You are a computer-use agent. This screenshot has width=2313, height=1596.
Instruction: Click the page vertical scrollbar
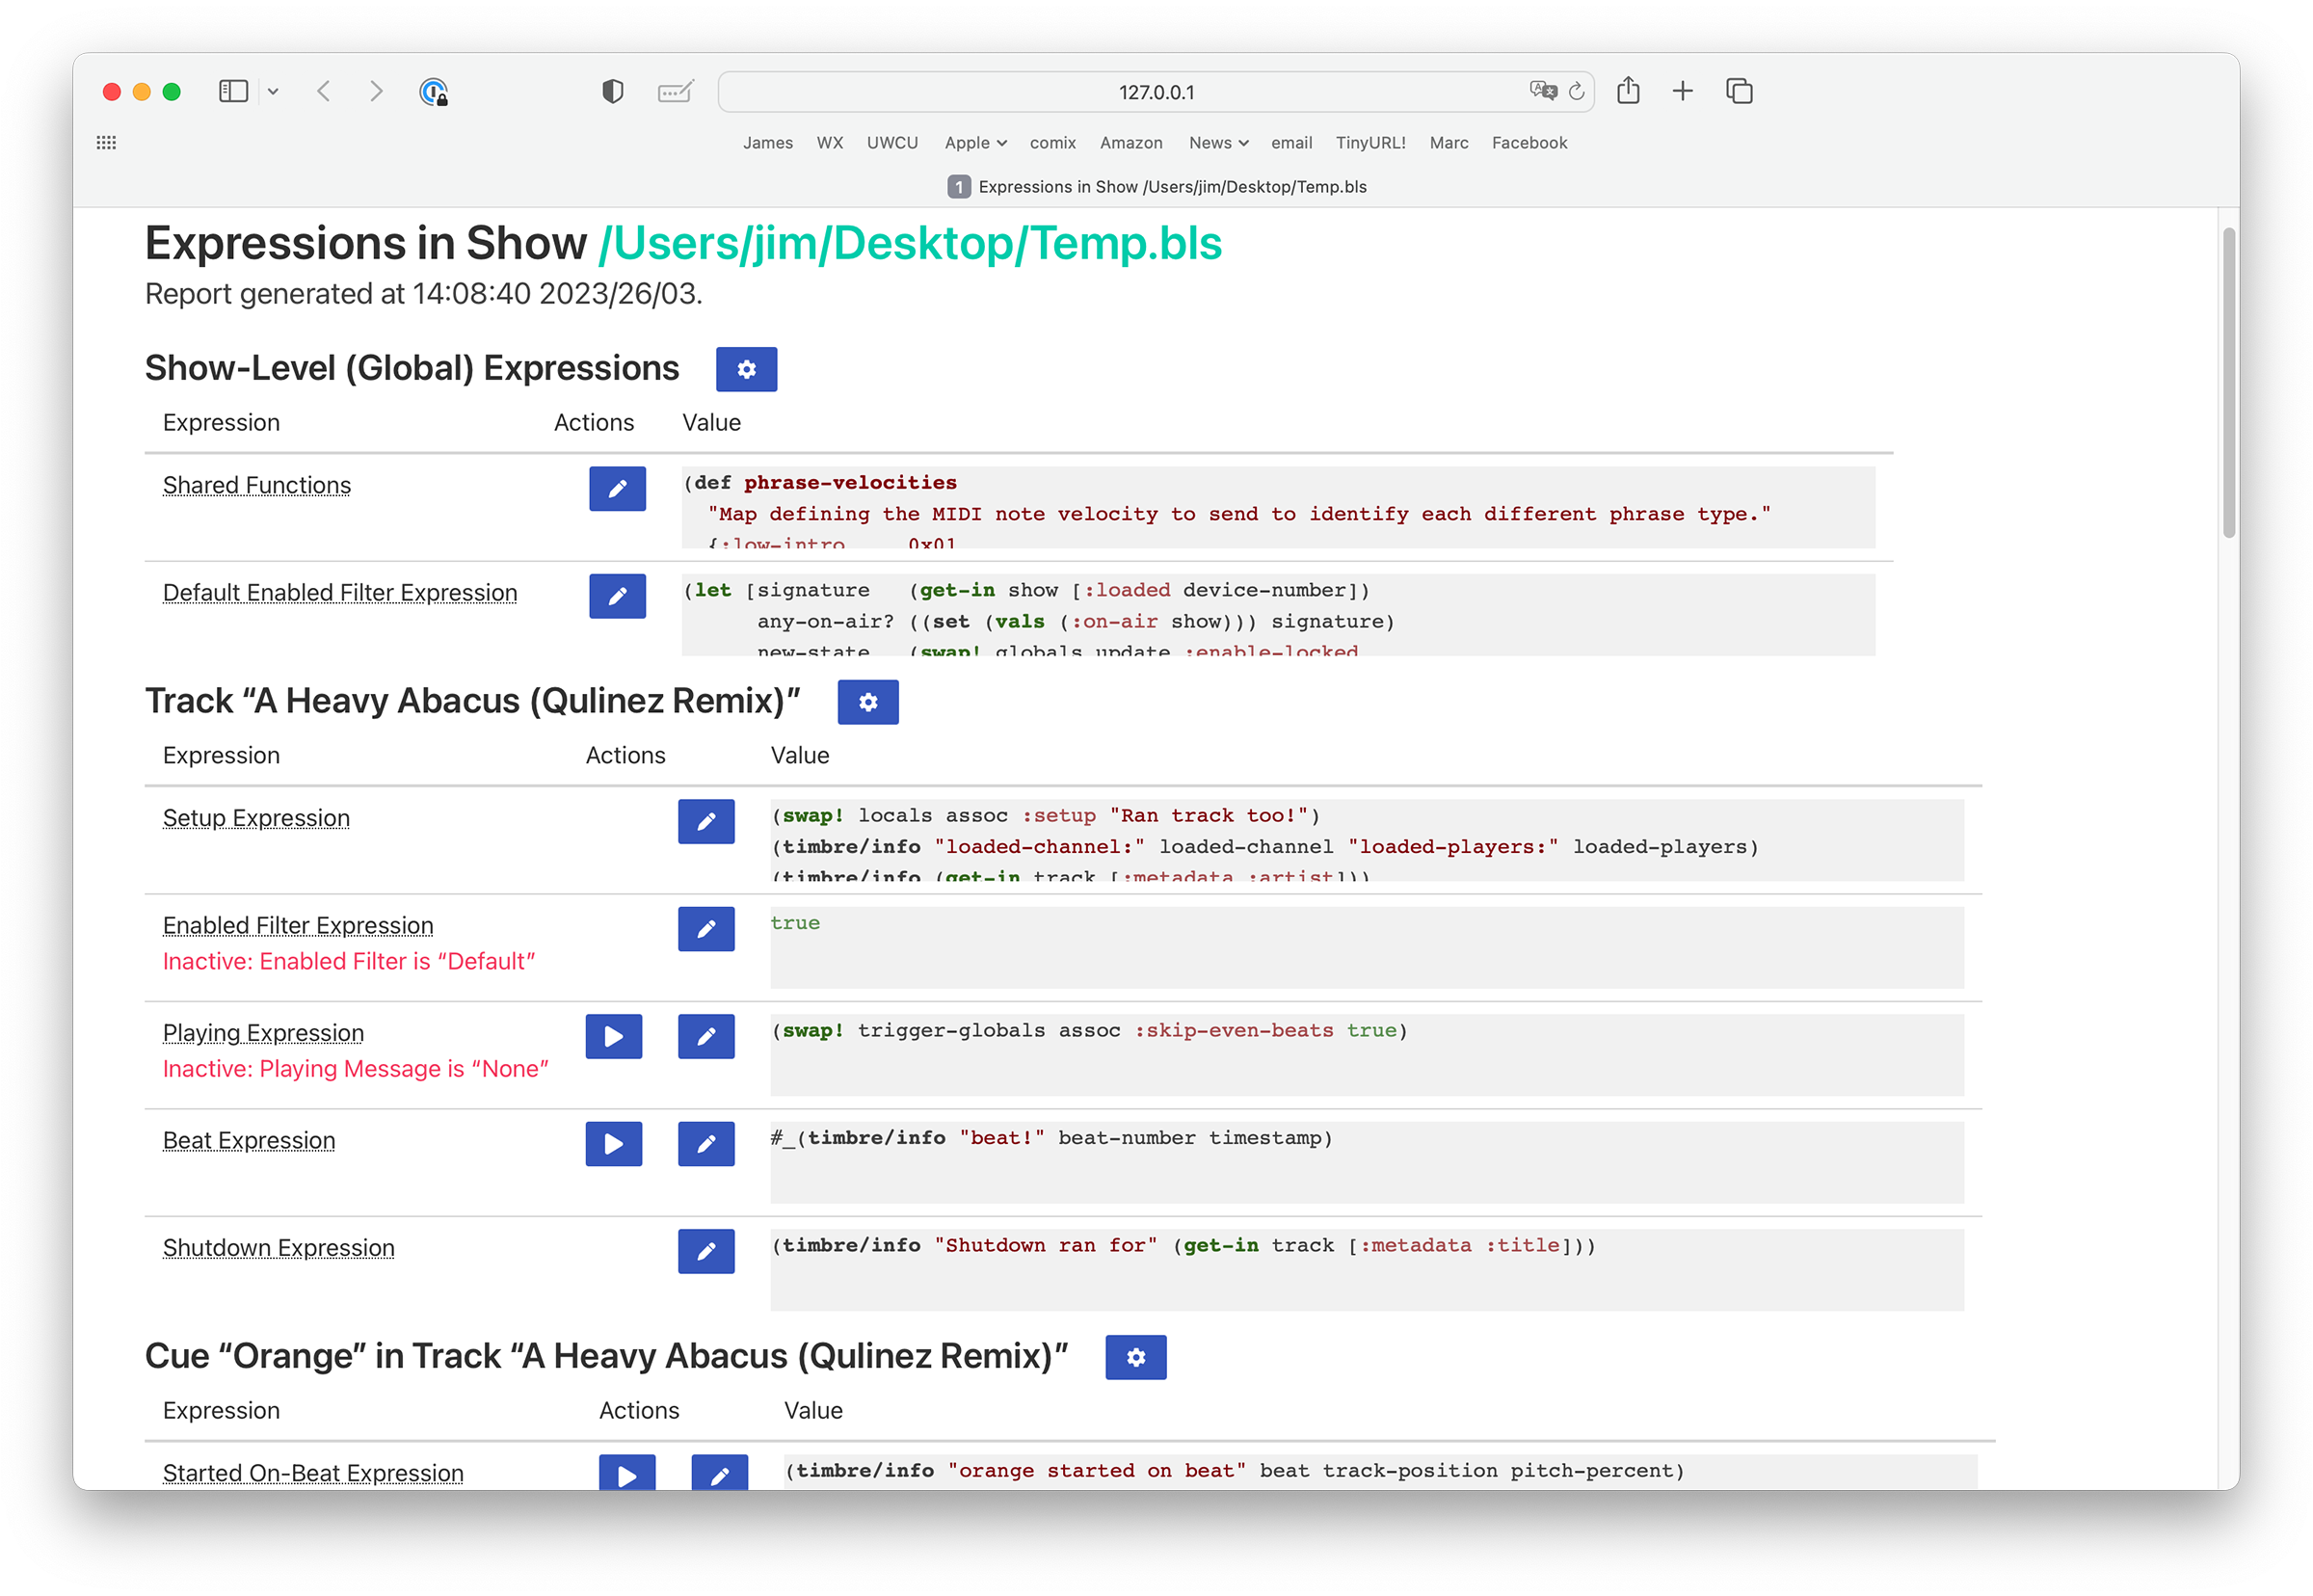point(2229,383)
